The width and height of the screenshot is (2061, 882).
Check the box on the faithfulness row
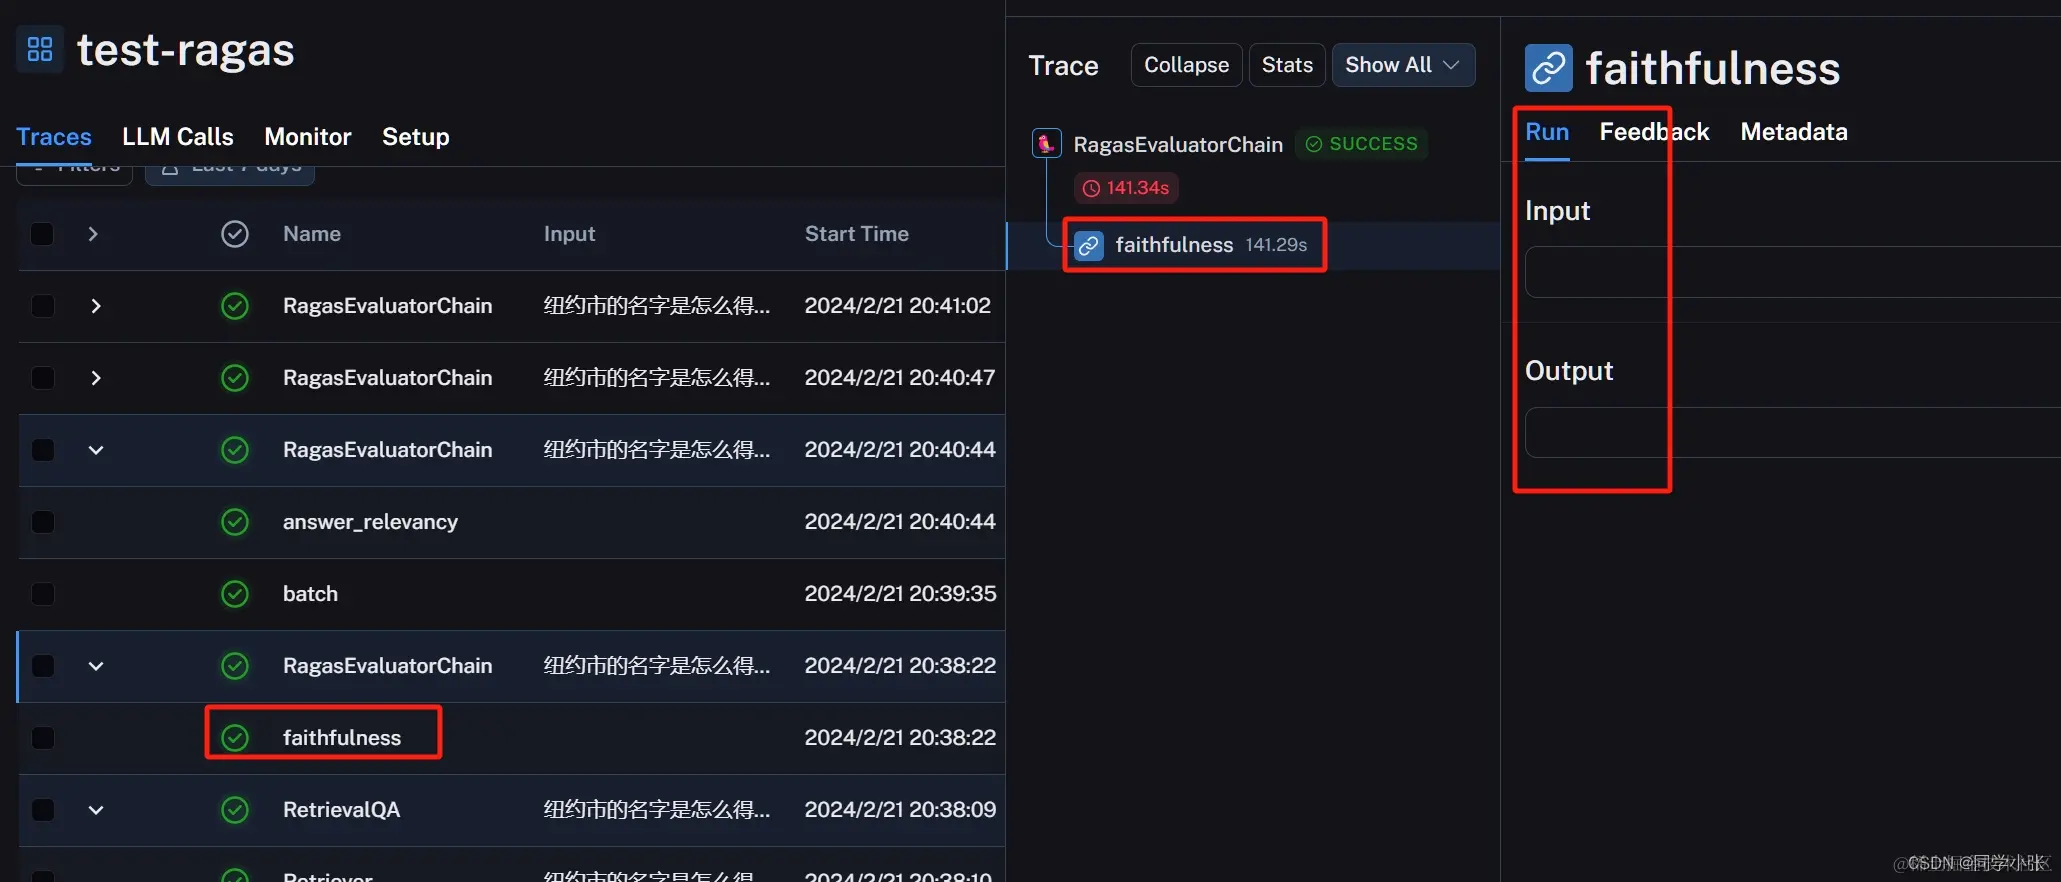(42, 738)
